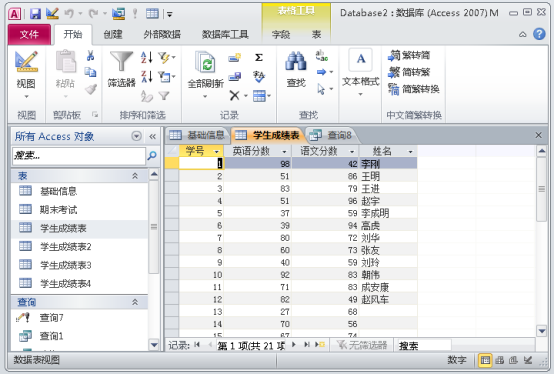Click the Save icon in quick access toolbar

click(x=35, y=14)
